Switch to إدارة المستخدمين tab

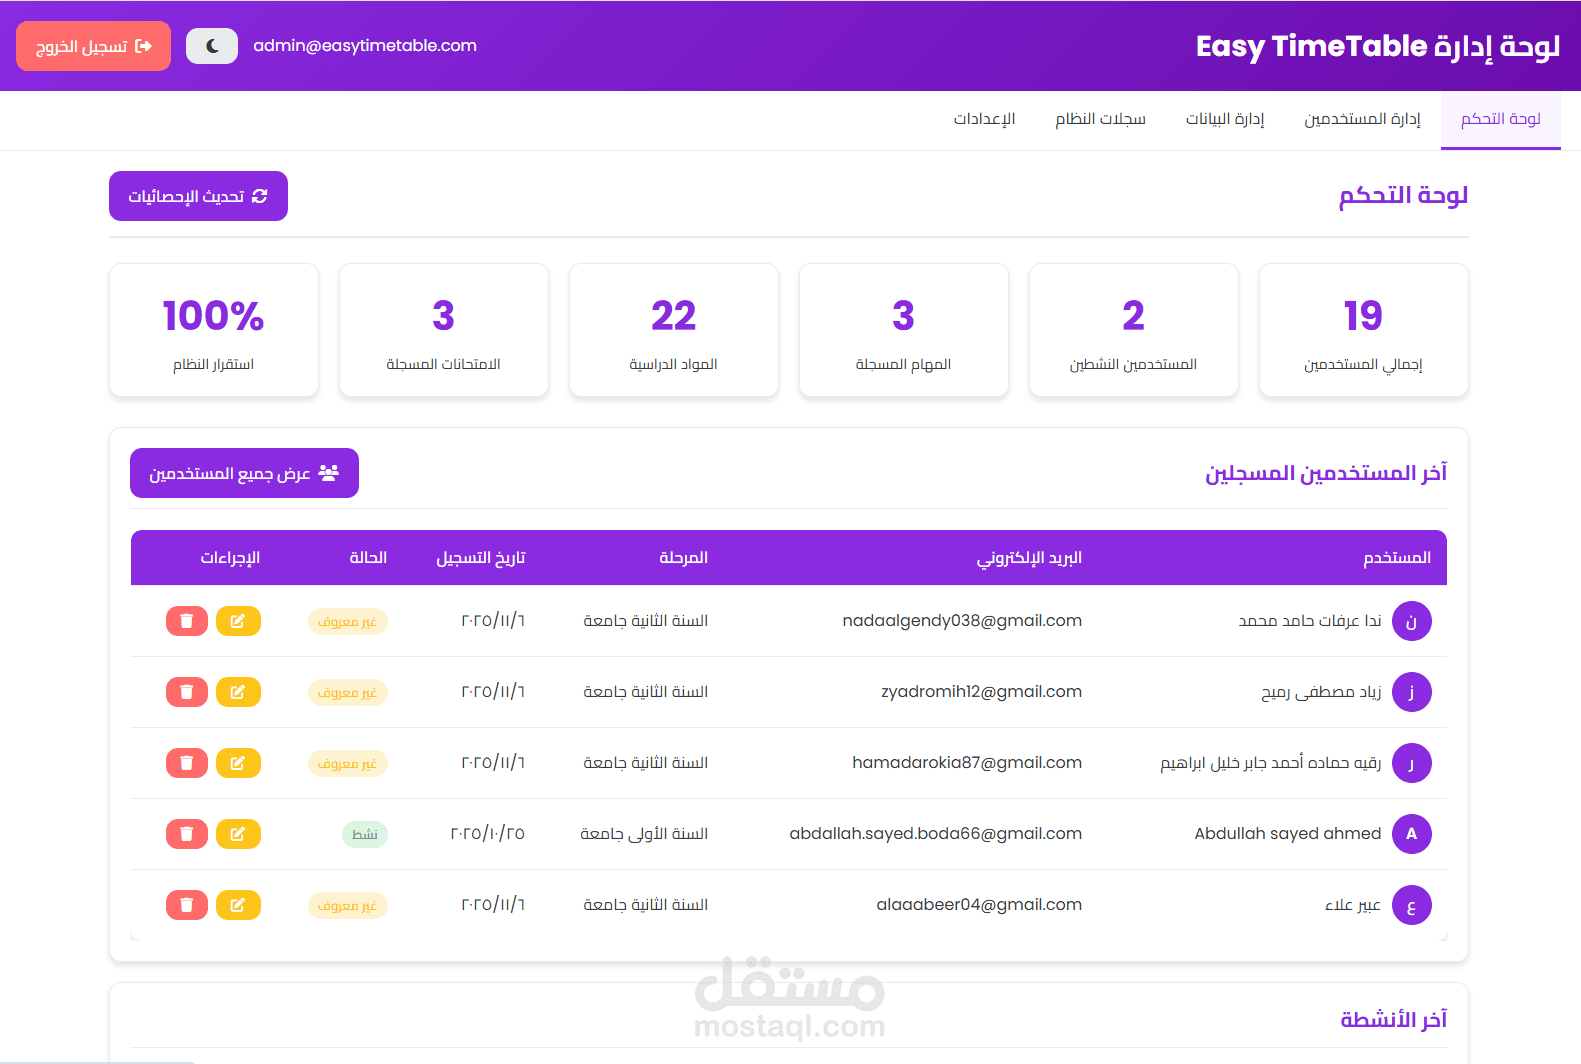point(1362,119)
